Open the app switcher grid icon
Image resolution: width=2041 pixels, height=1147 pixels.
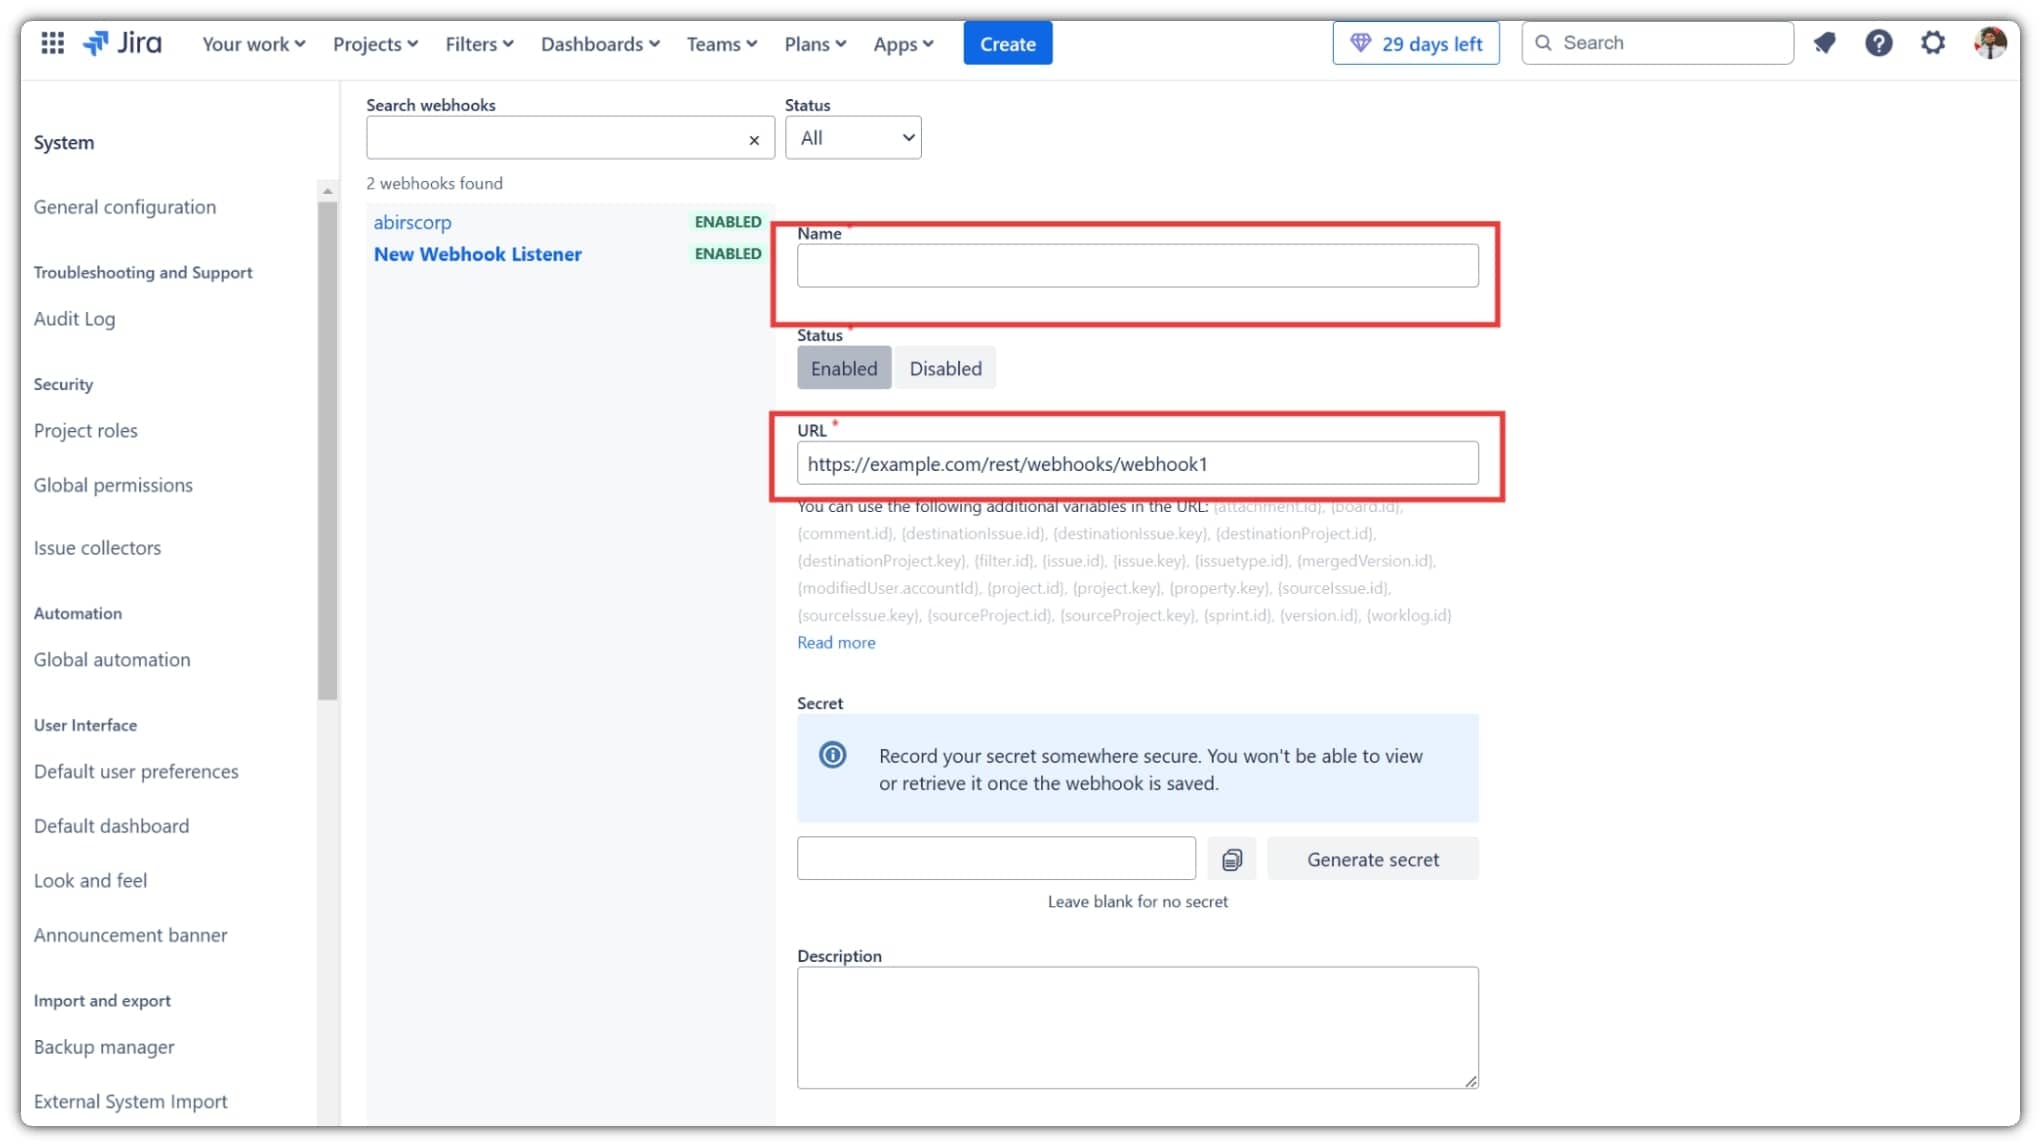[x=52, y=43]
